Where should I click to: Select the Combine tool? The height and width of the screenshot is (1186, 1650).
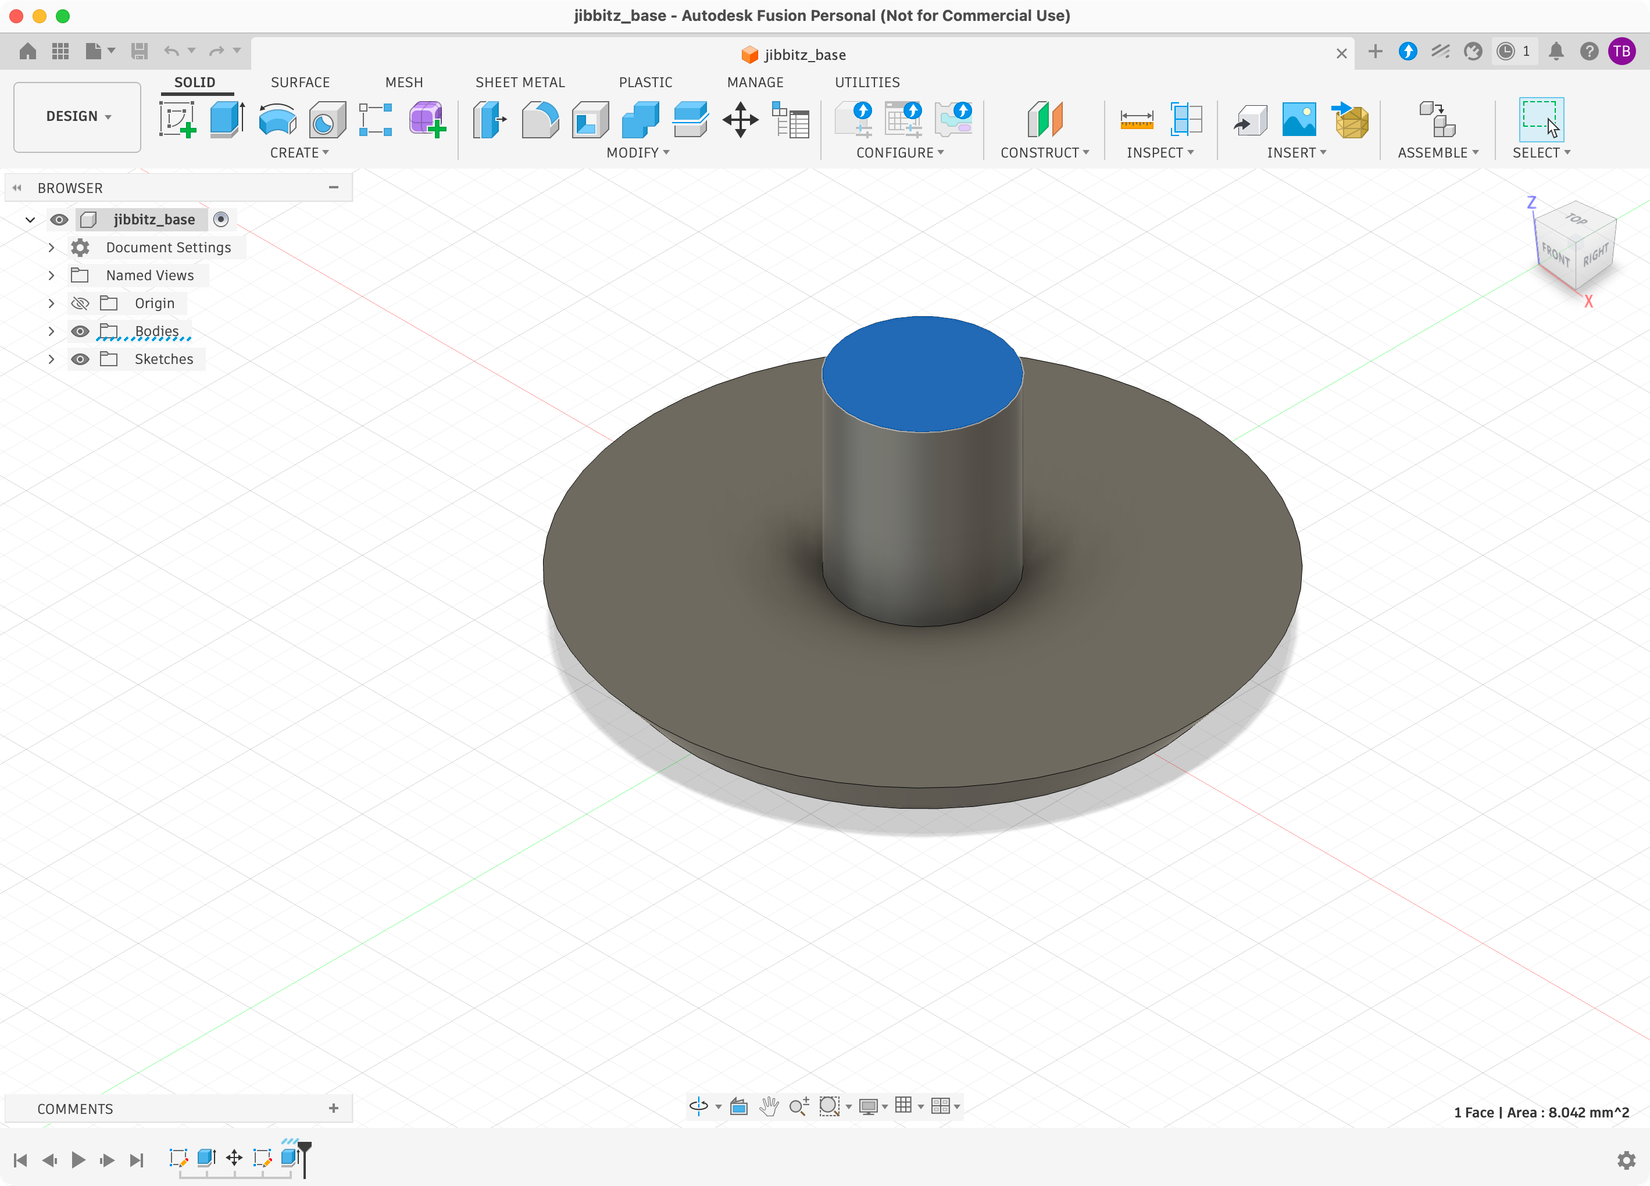(640, 120)
